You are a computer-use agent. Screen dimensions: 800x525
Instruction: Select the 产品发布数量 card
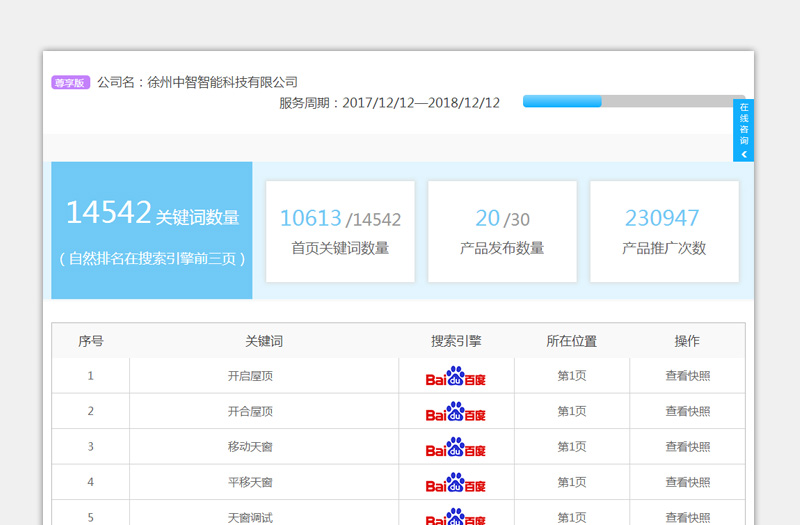pyautogui.click(x=503, y=231)
